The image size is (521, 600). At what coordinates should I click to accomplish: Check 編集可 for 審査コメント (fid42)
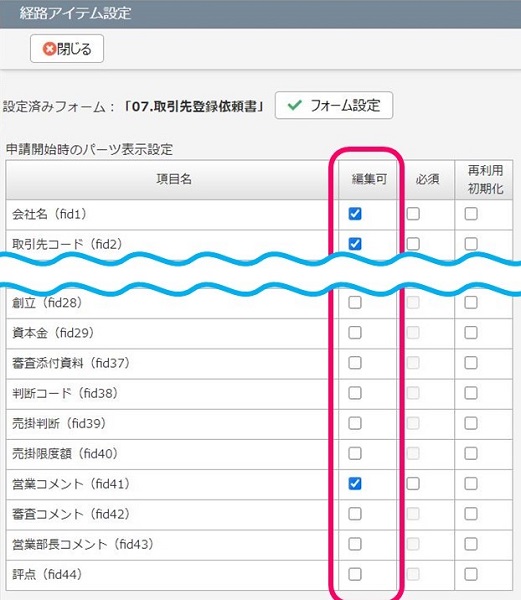pos(355,514)
